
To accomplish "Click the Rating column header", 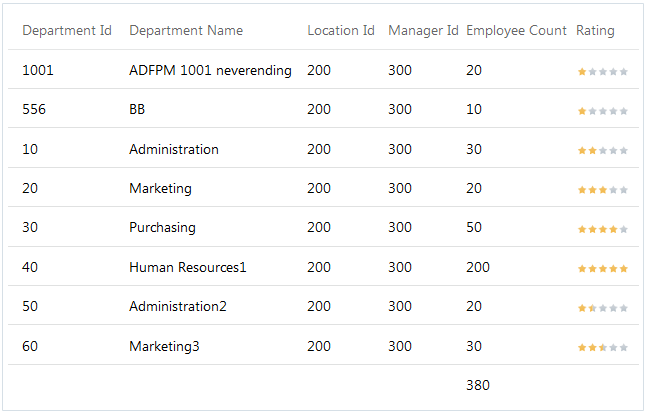I will pyautogui.click(x=595, y=31).
